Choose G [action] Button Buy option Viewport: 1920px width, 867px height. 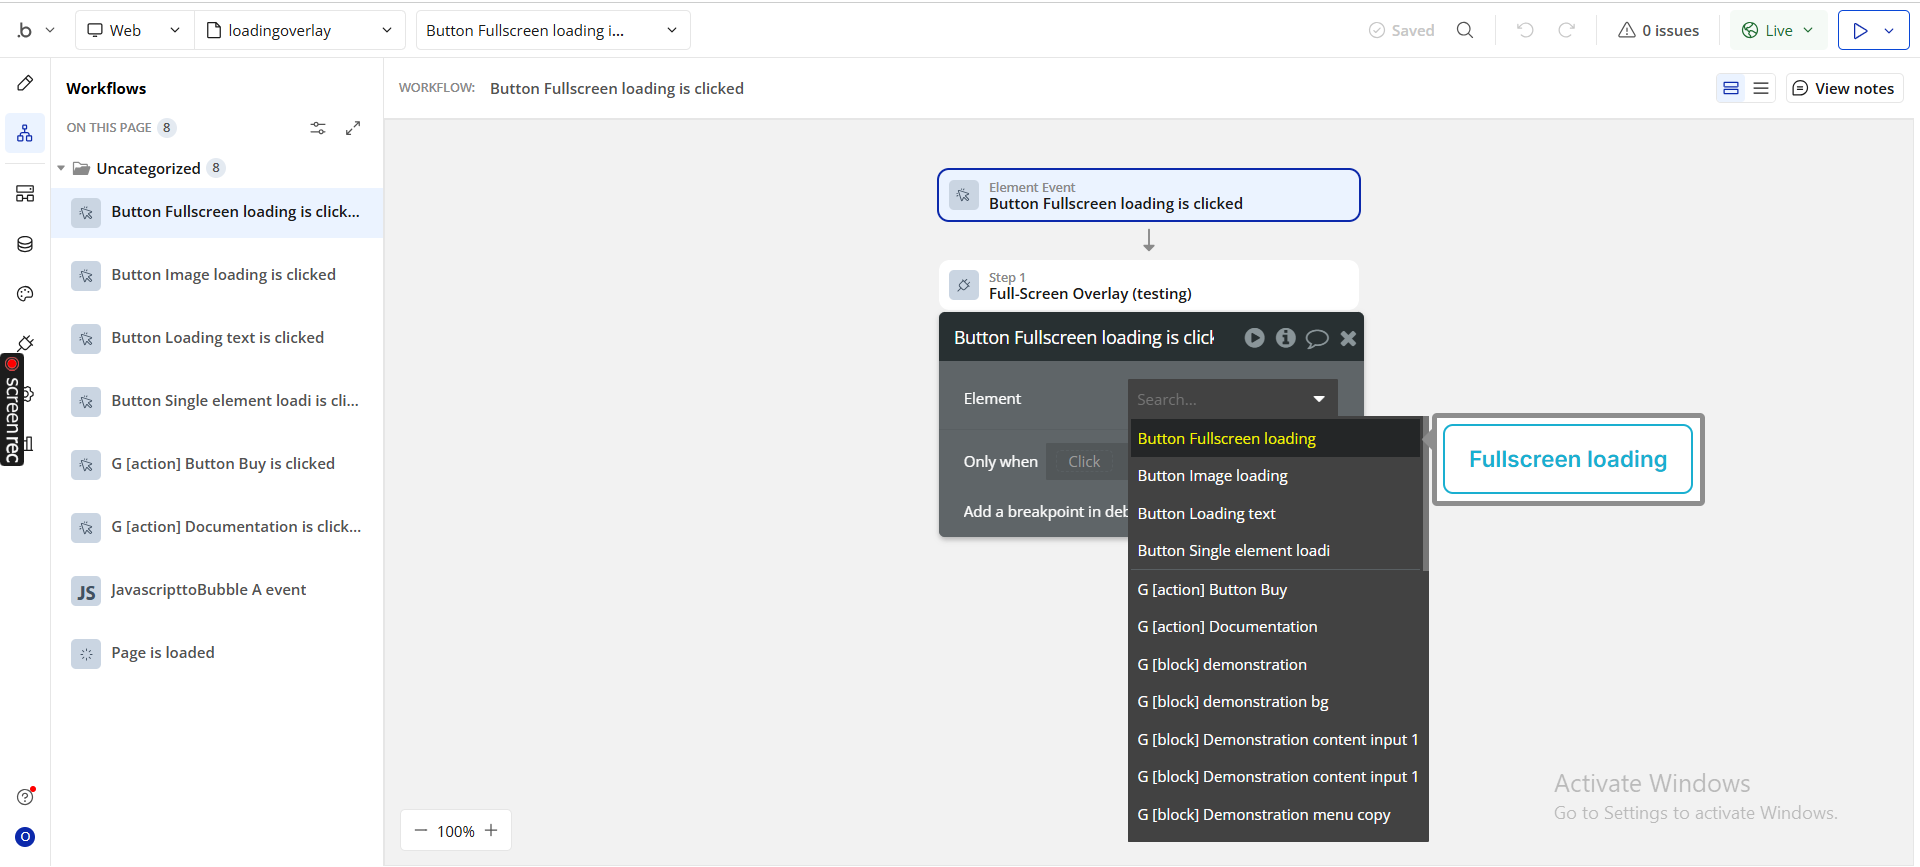pyautogui.click(x=1212, y=590)
